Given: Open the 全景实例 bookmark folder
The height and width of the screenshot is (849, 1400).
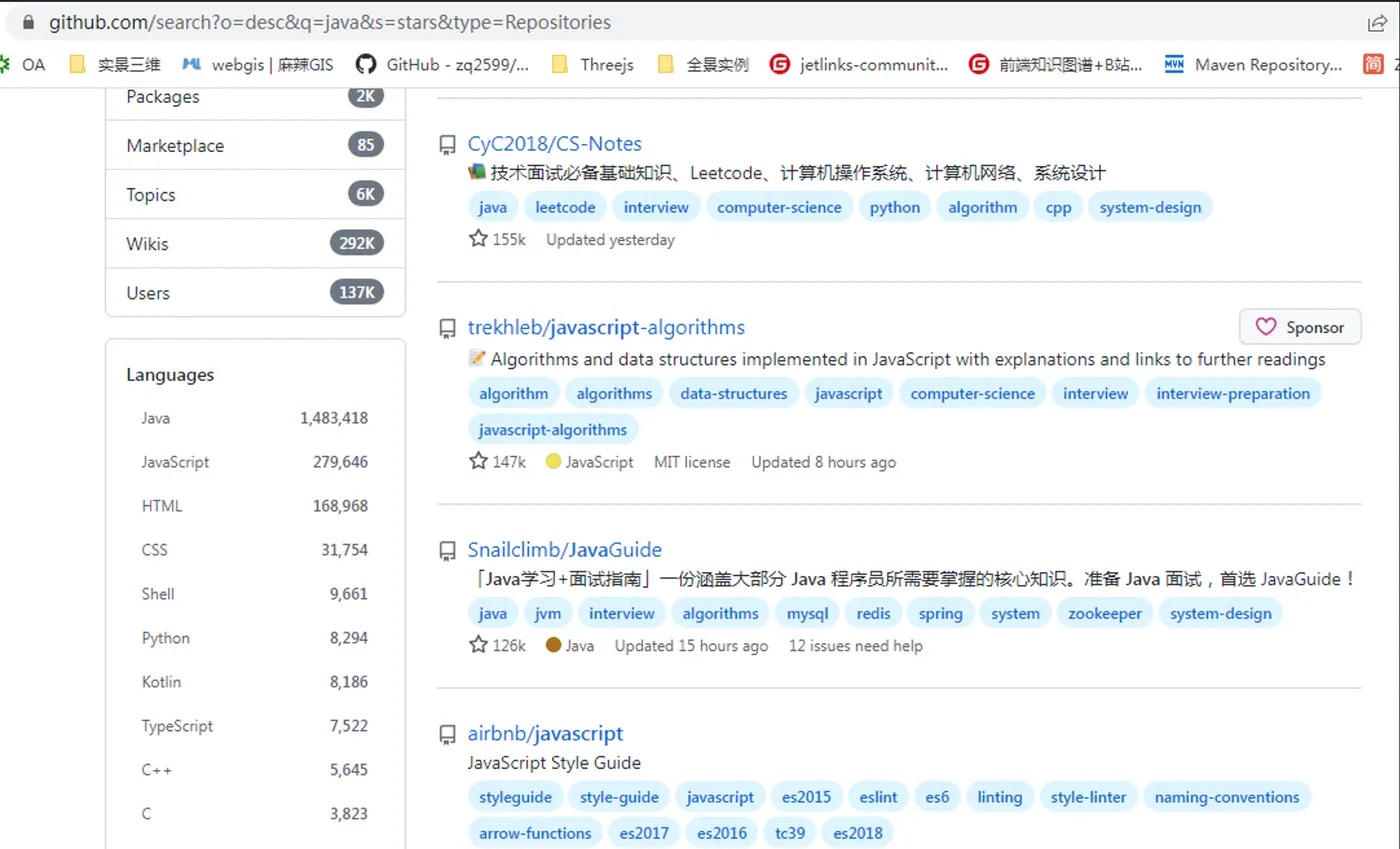Looking at the screenshot, I should (703, 65).
